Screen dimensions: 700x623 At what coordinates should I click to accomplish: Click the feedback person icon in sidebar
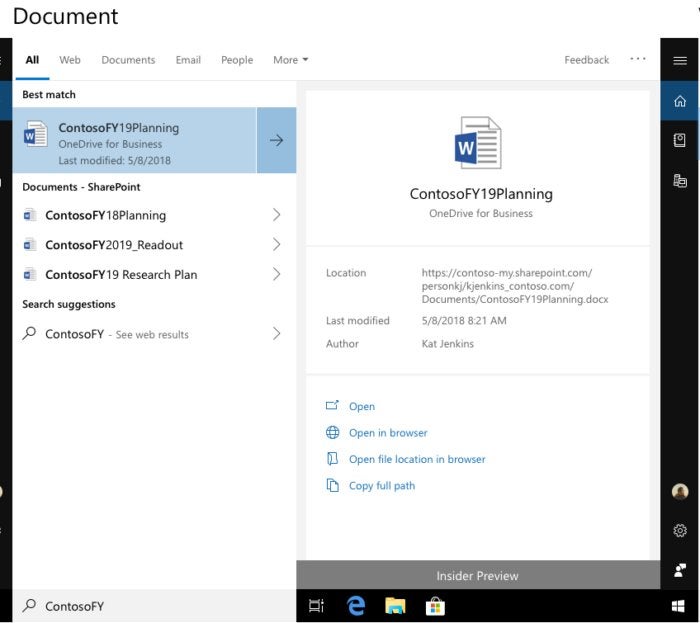(679, 570)
